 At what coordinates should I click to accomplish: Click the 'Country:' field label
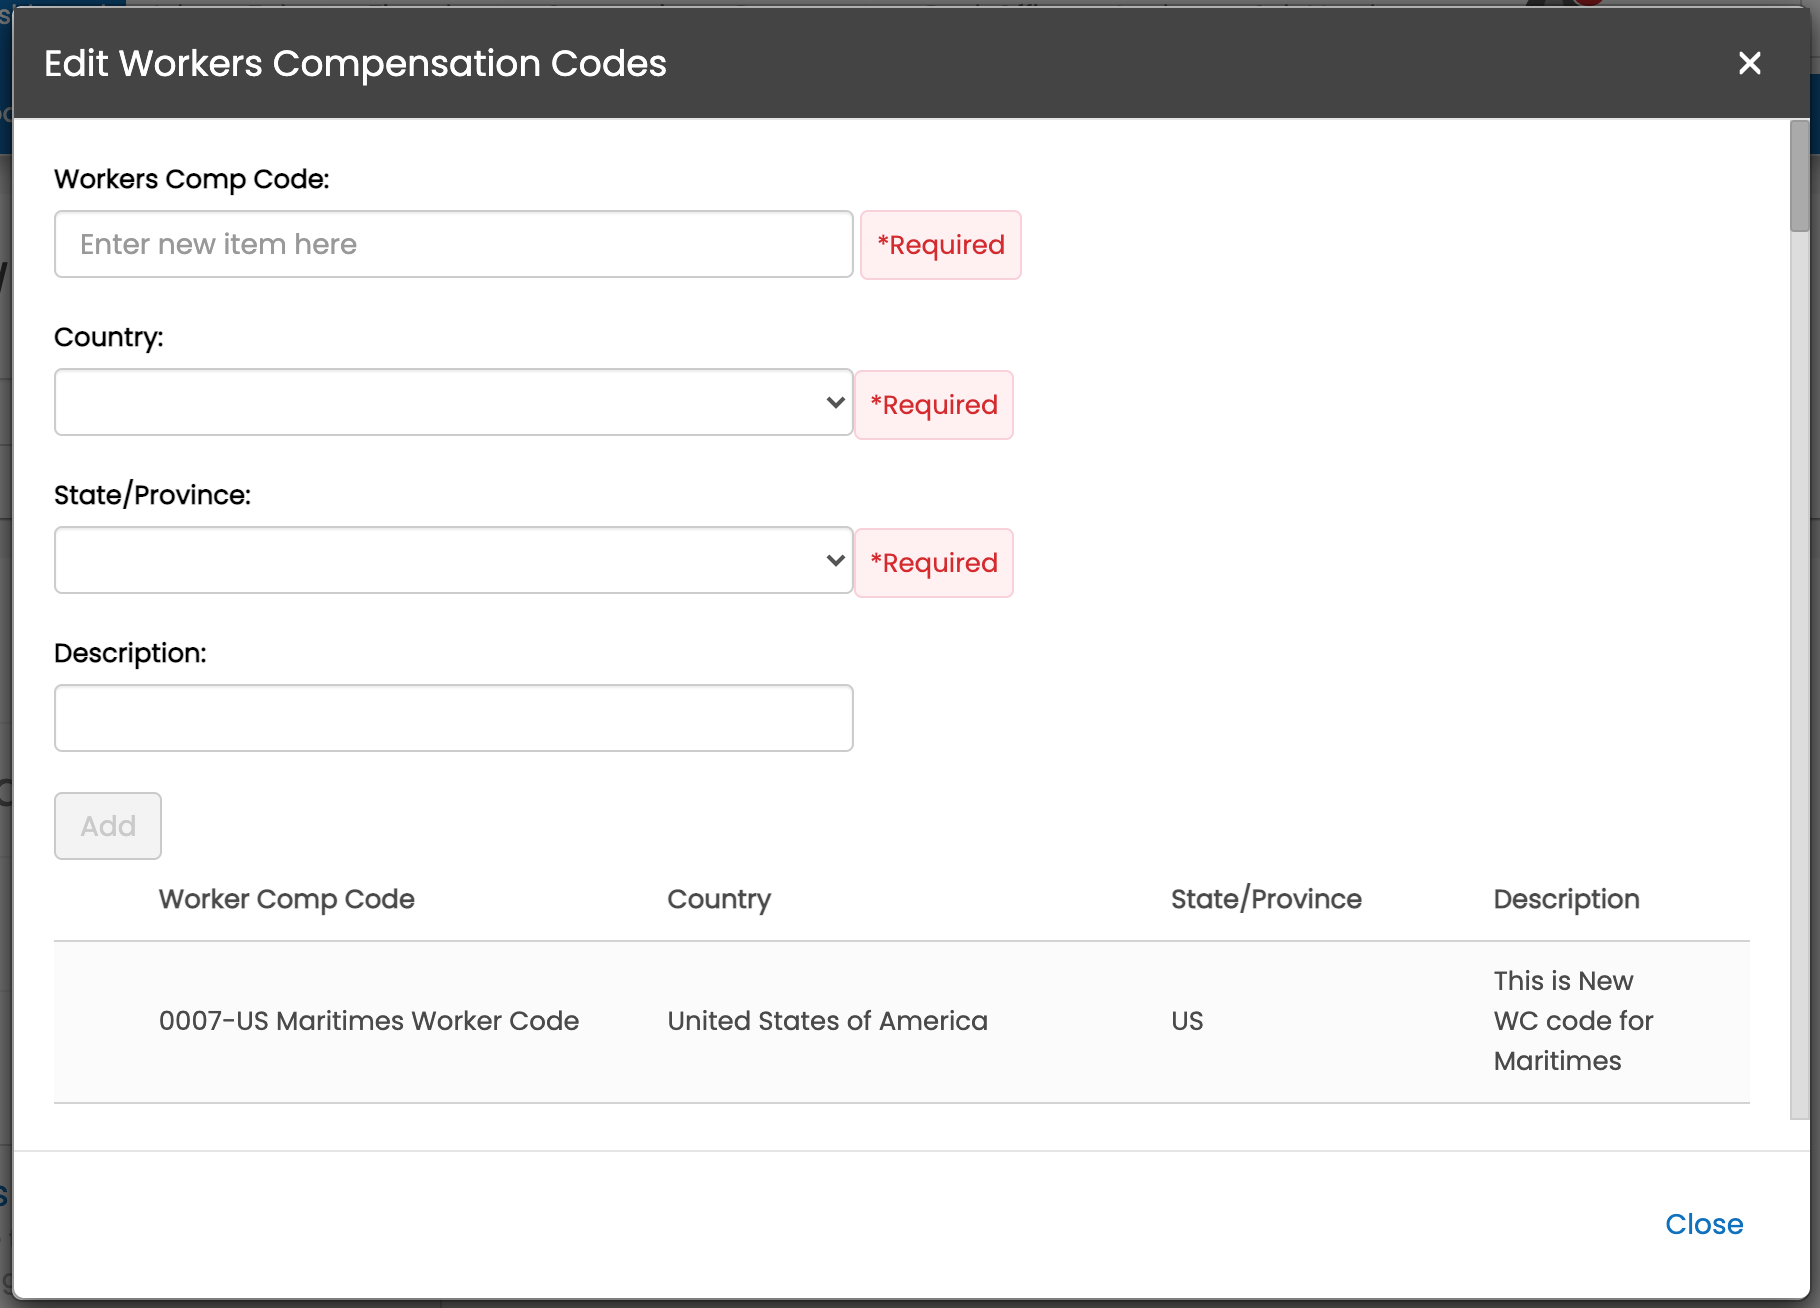tap(109, 337)
